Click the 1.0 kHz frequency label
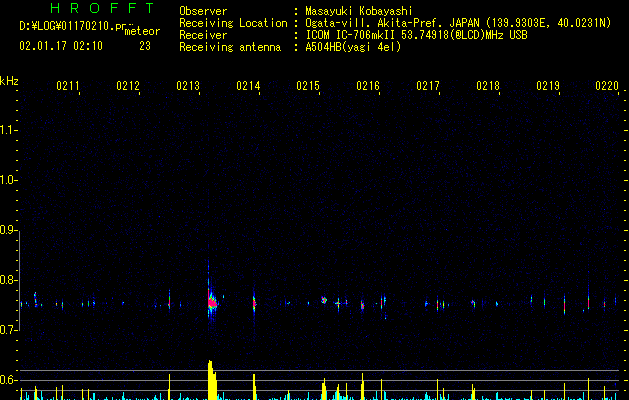Viewport: 629px width, 400px height. tap(8, 180)
